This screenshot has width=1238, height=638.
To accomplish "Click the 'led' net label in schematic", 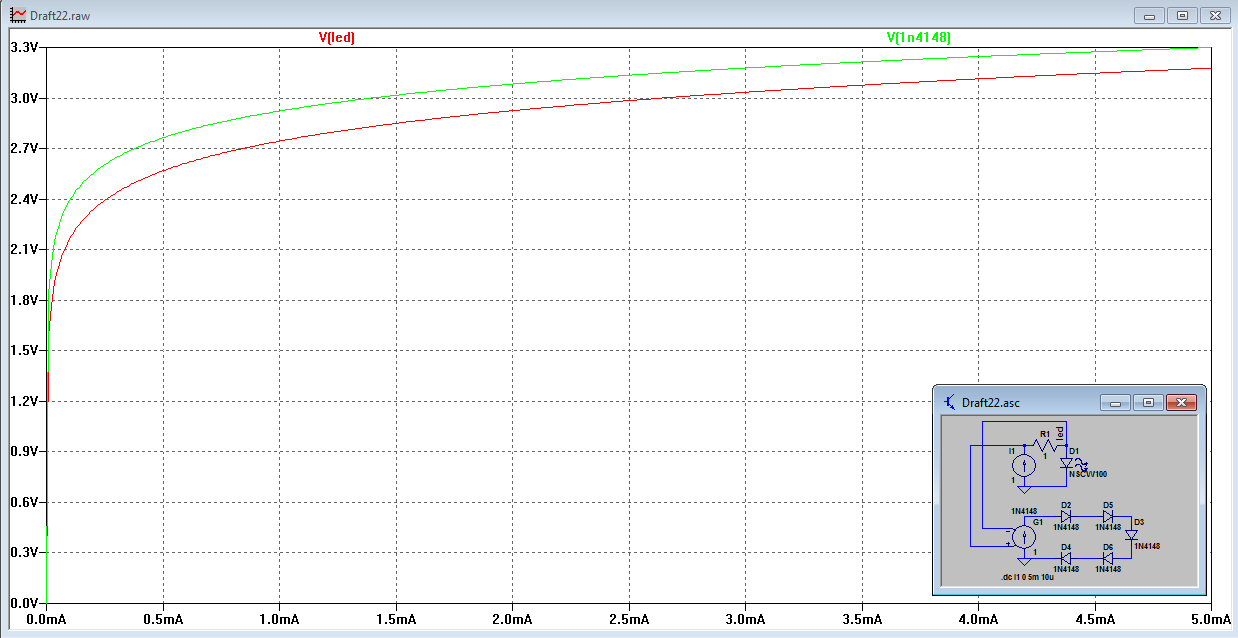I will (1060, 433).
